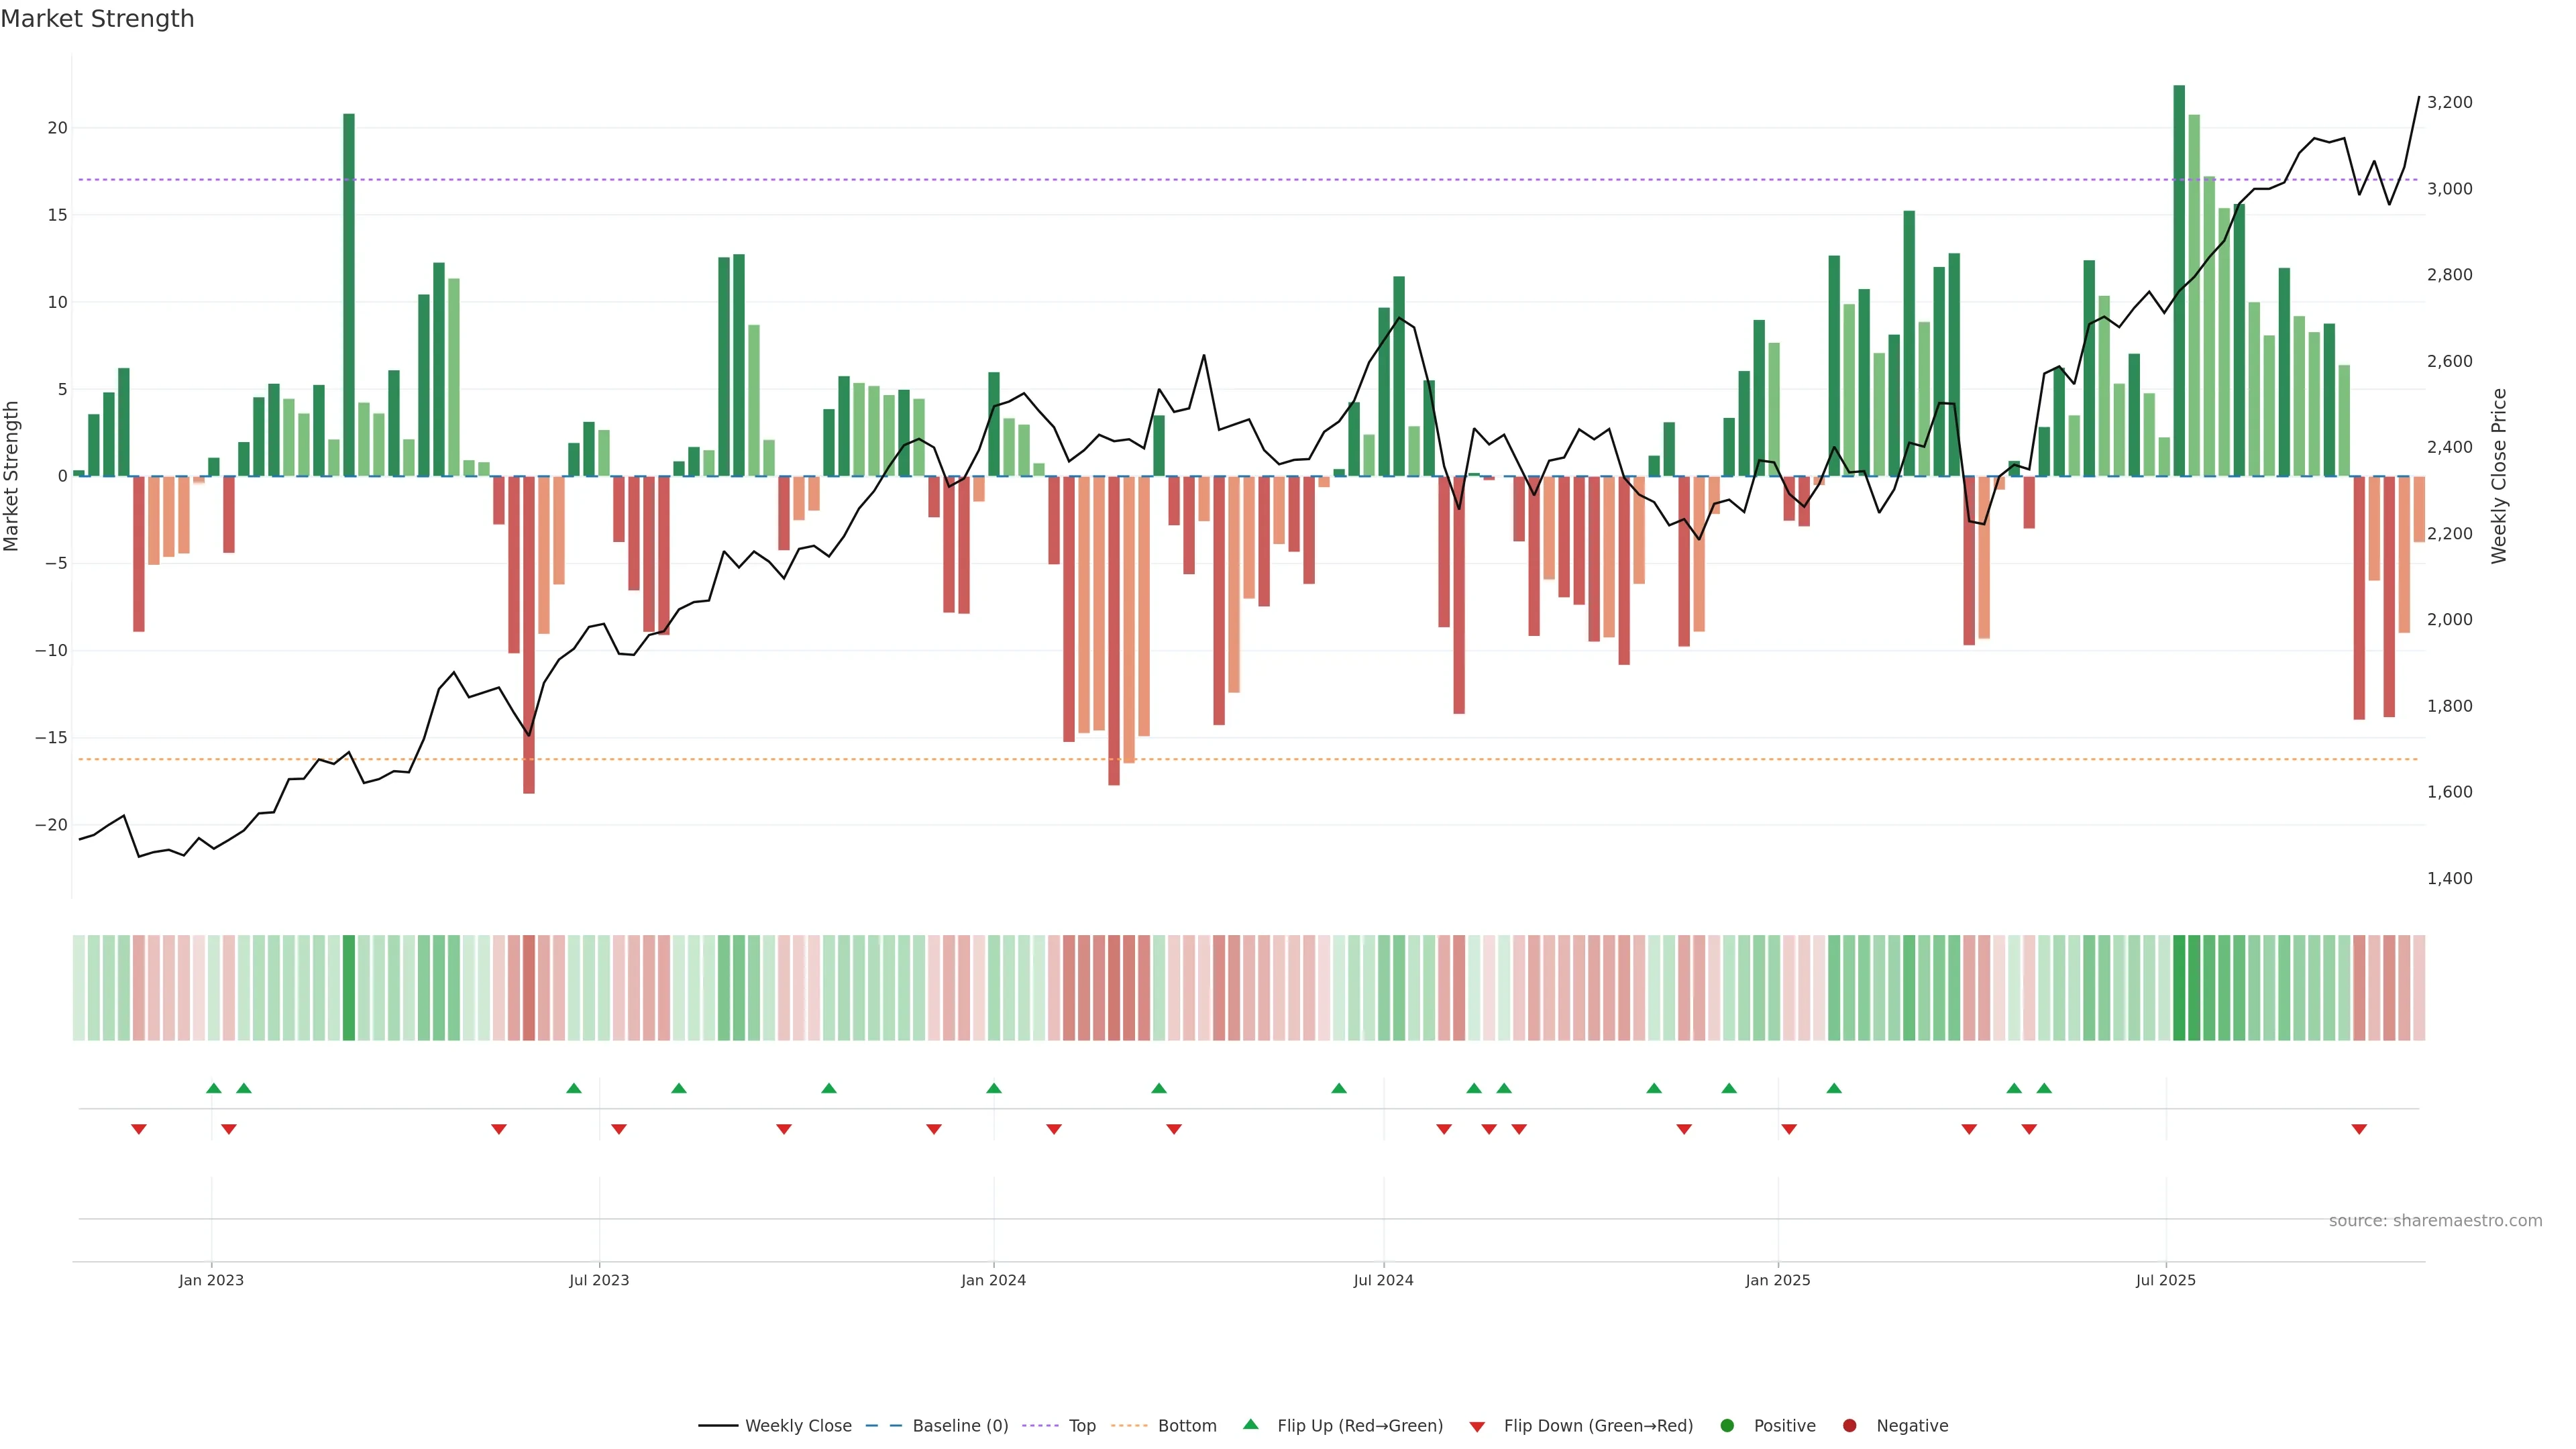Click the Market Strength chart title
This screenshot has height=1449, width=2576.
pyautogui.click(x=97, y=19)
